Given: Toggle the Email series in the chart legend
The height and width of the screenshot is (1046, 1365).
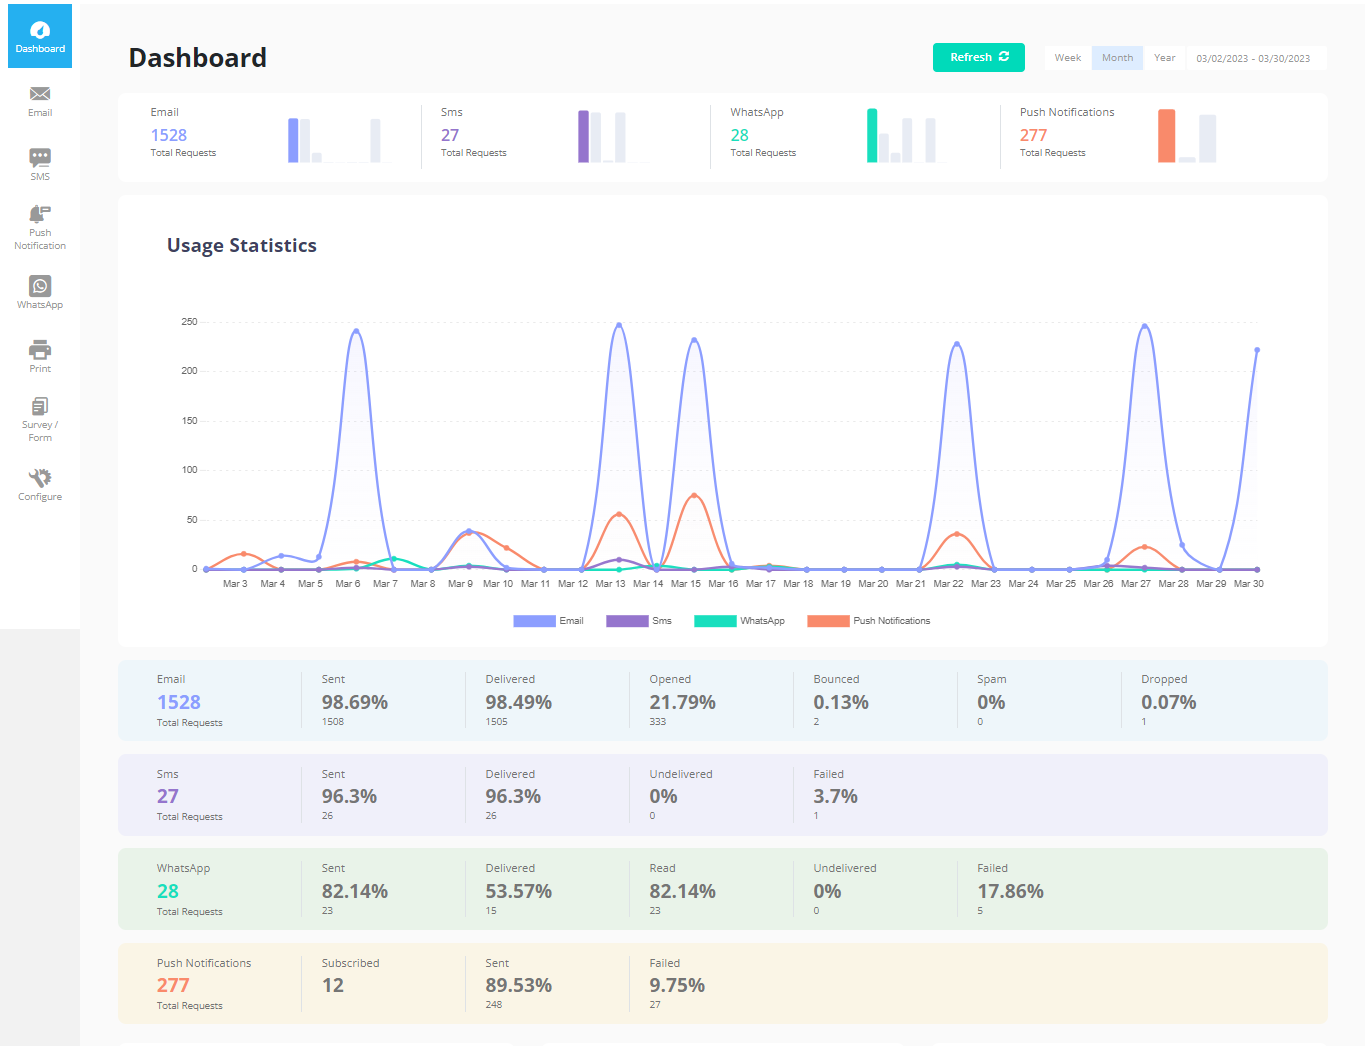Looking at the screenshot, I should (x=548, y=620).
